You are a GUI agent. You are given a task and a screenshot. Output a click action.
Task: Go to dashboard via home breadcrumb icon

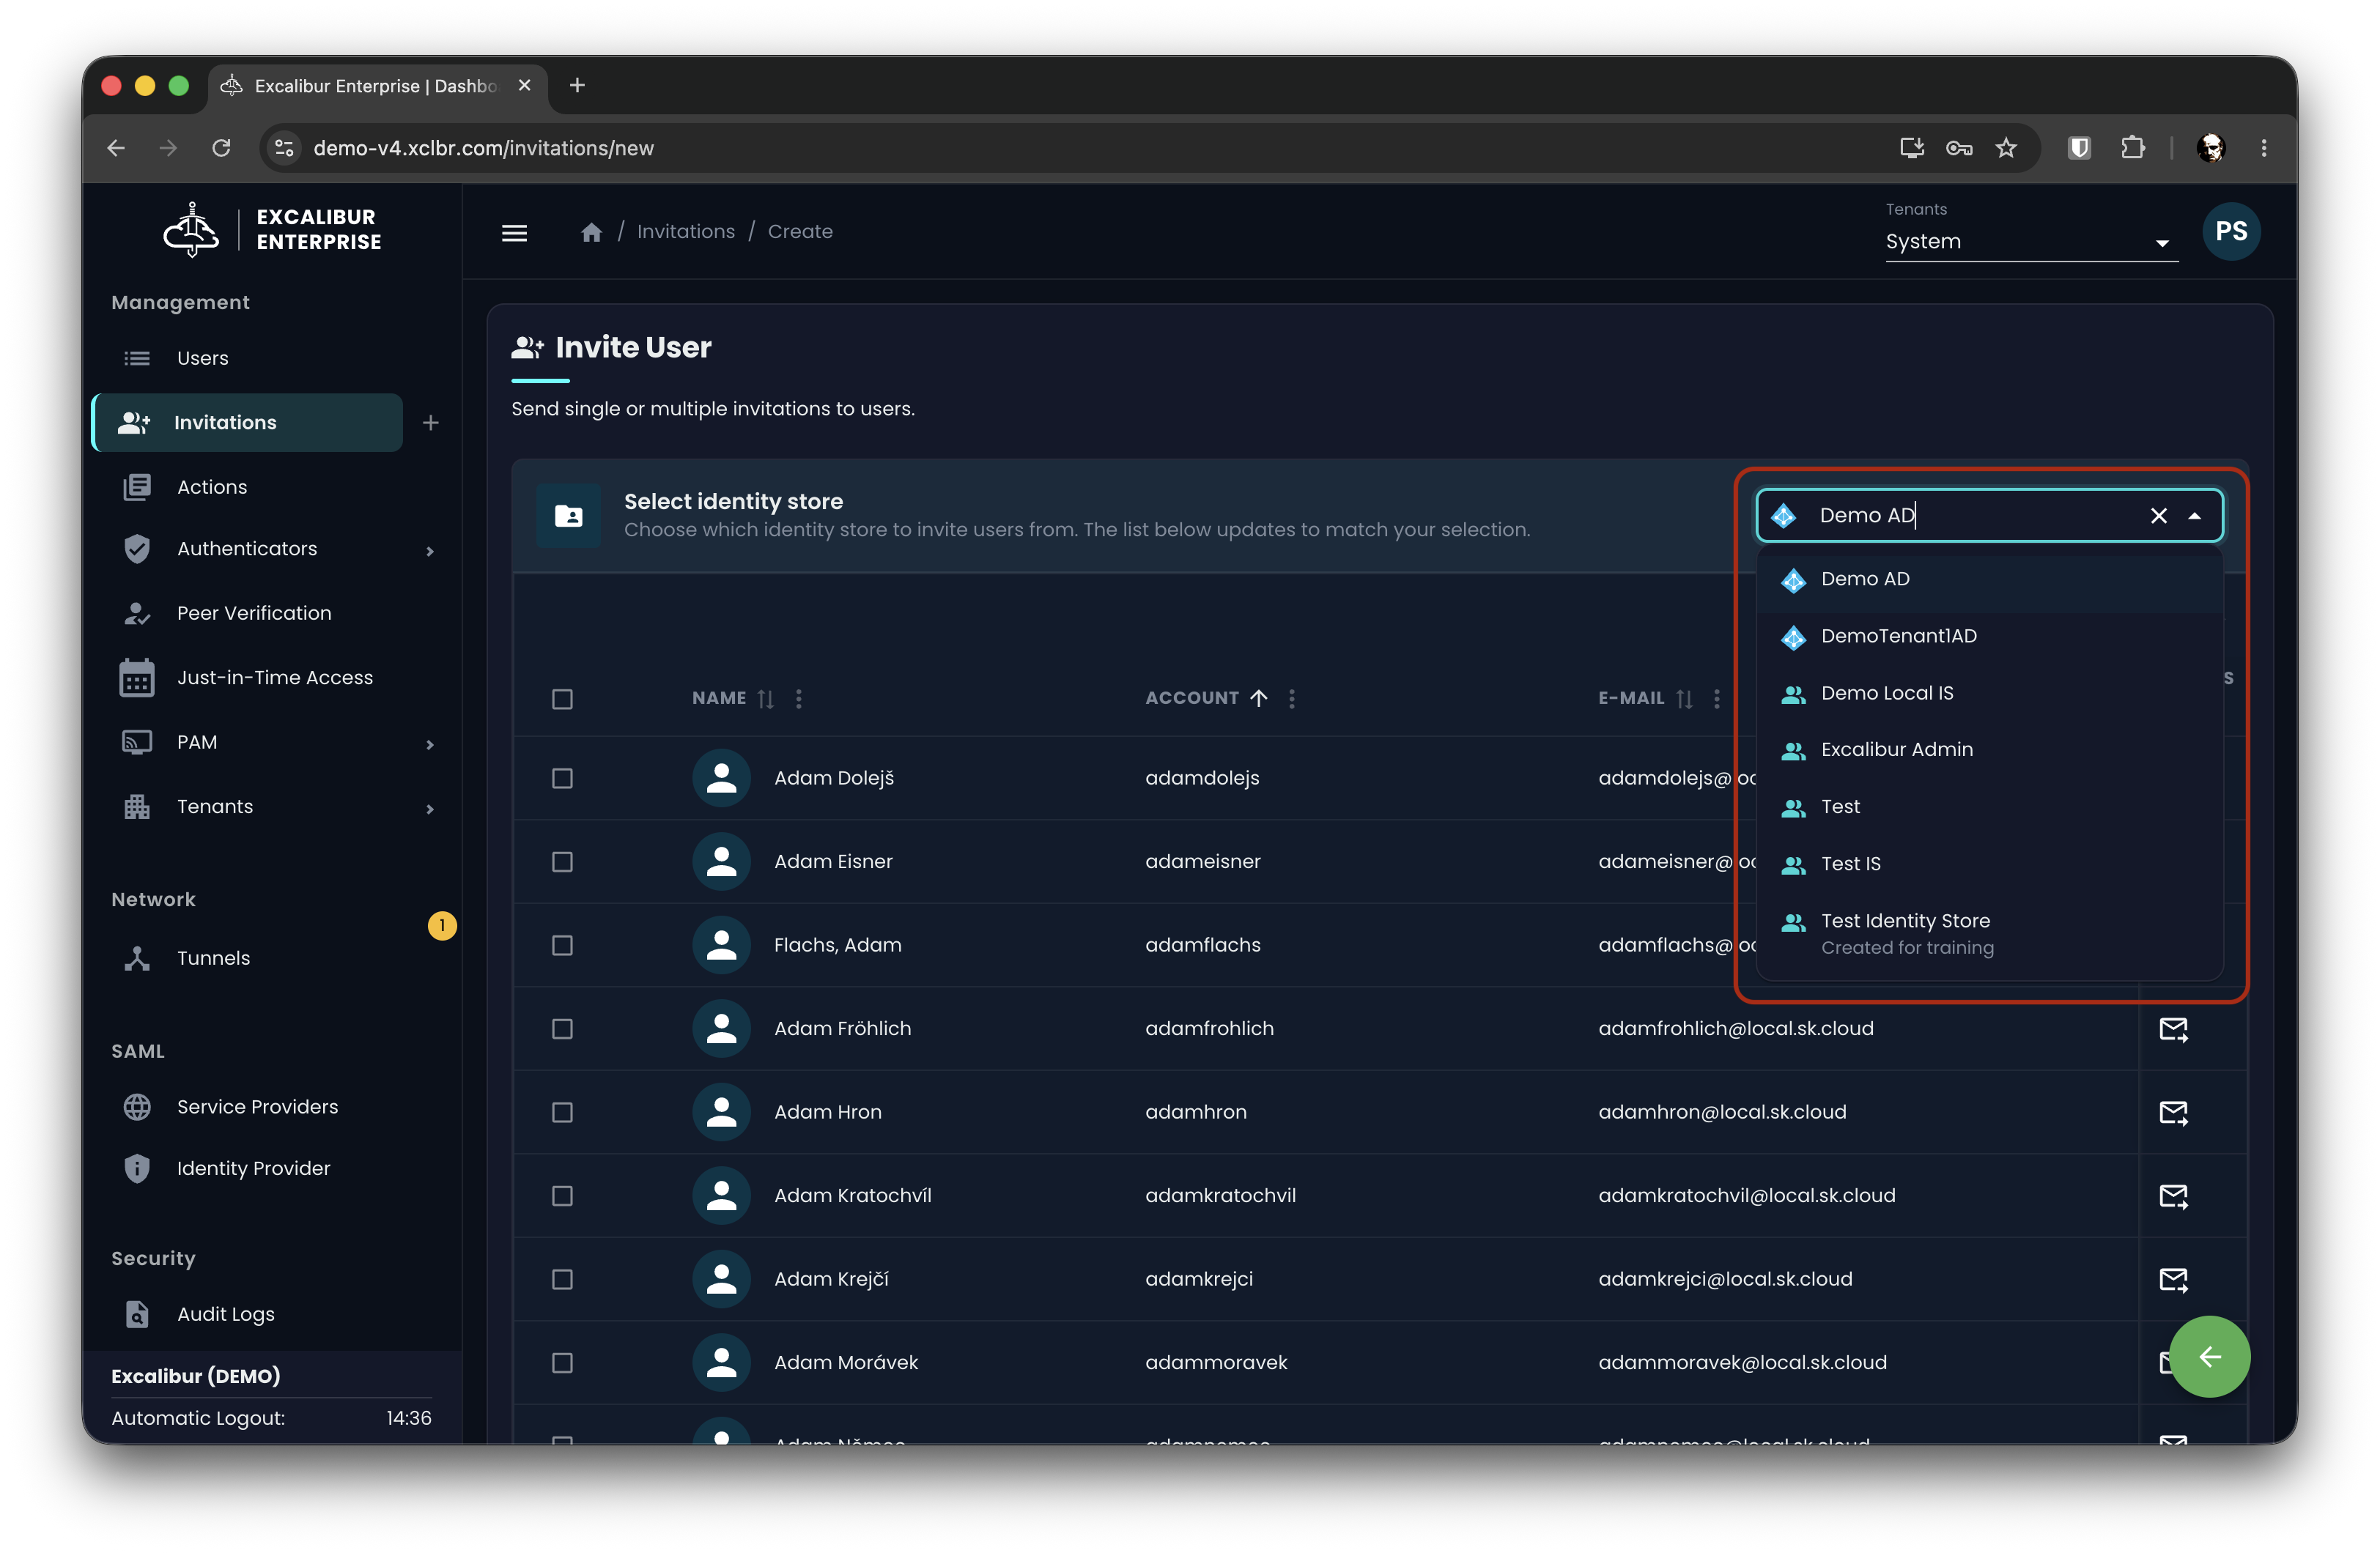[591, 232]
